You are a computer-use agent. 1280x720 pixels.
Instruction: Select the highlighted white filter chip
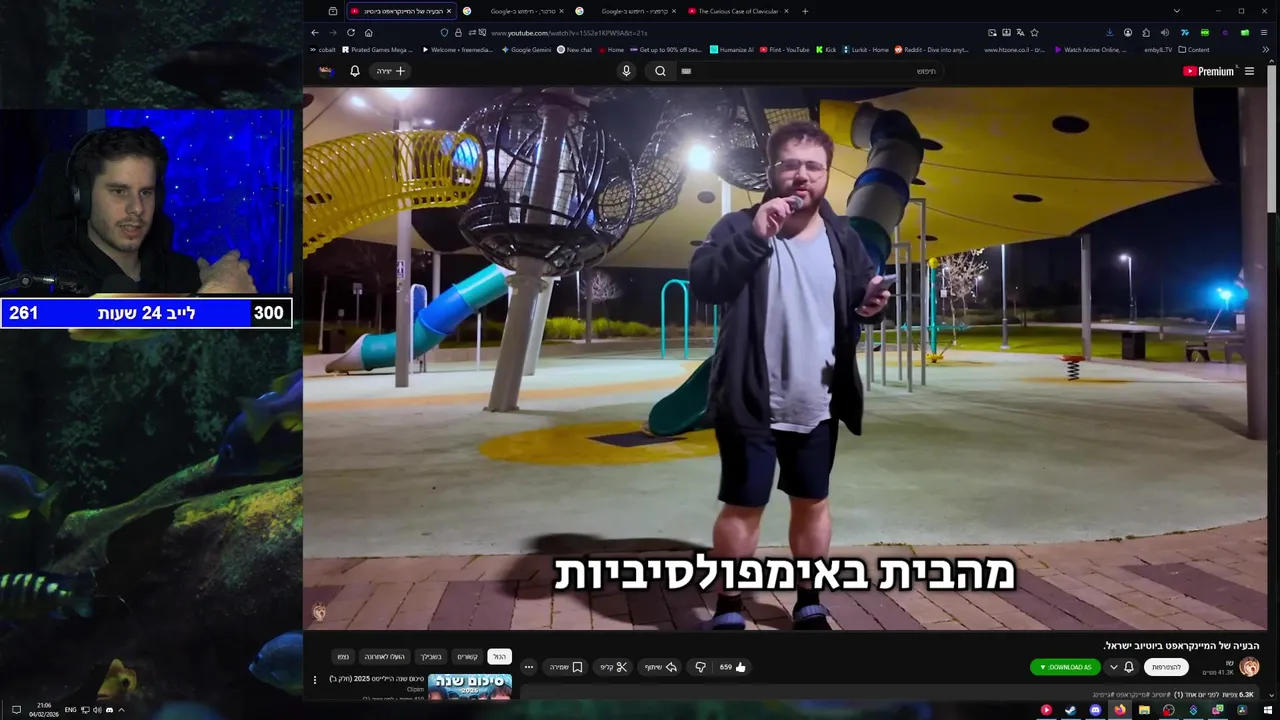pos(499,657)
